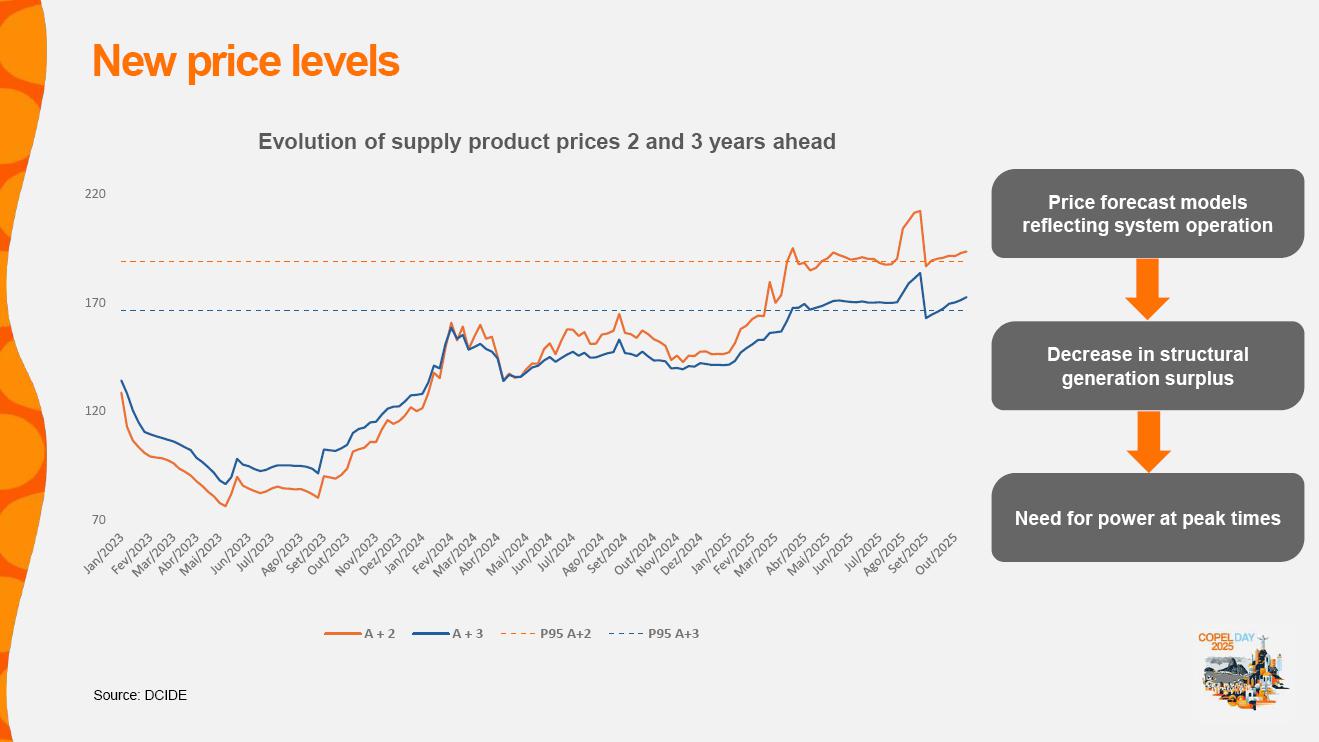1319x742 pixels.
Task: Click the 170 y-axis label
Action: tap(95, 303)
